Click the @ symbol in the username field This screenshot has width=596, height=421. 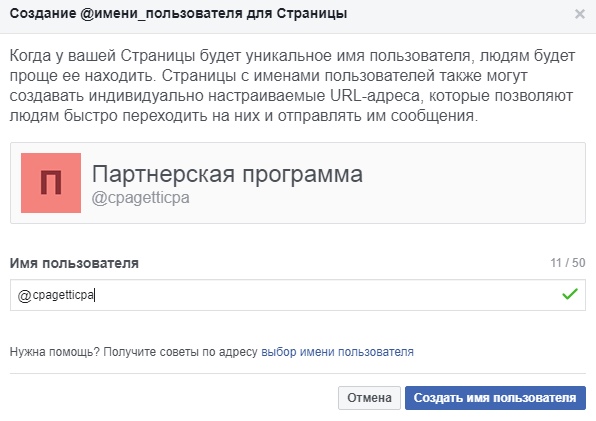point(24,295)
